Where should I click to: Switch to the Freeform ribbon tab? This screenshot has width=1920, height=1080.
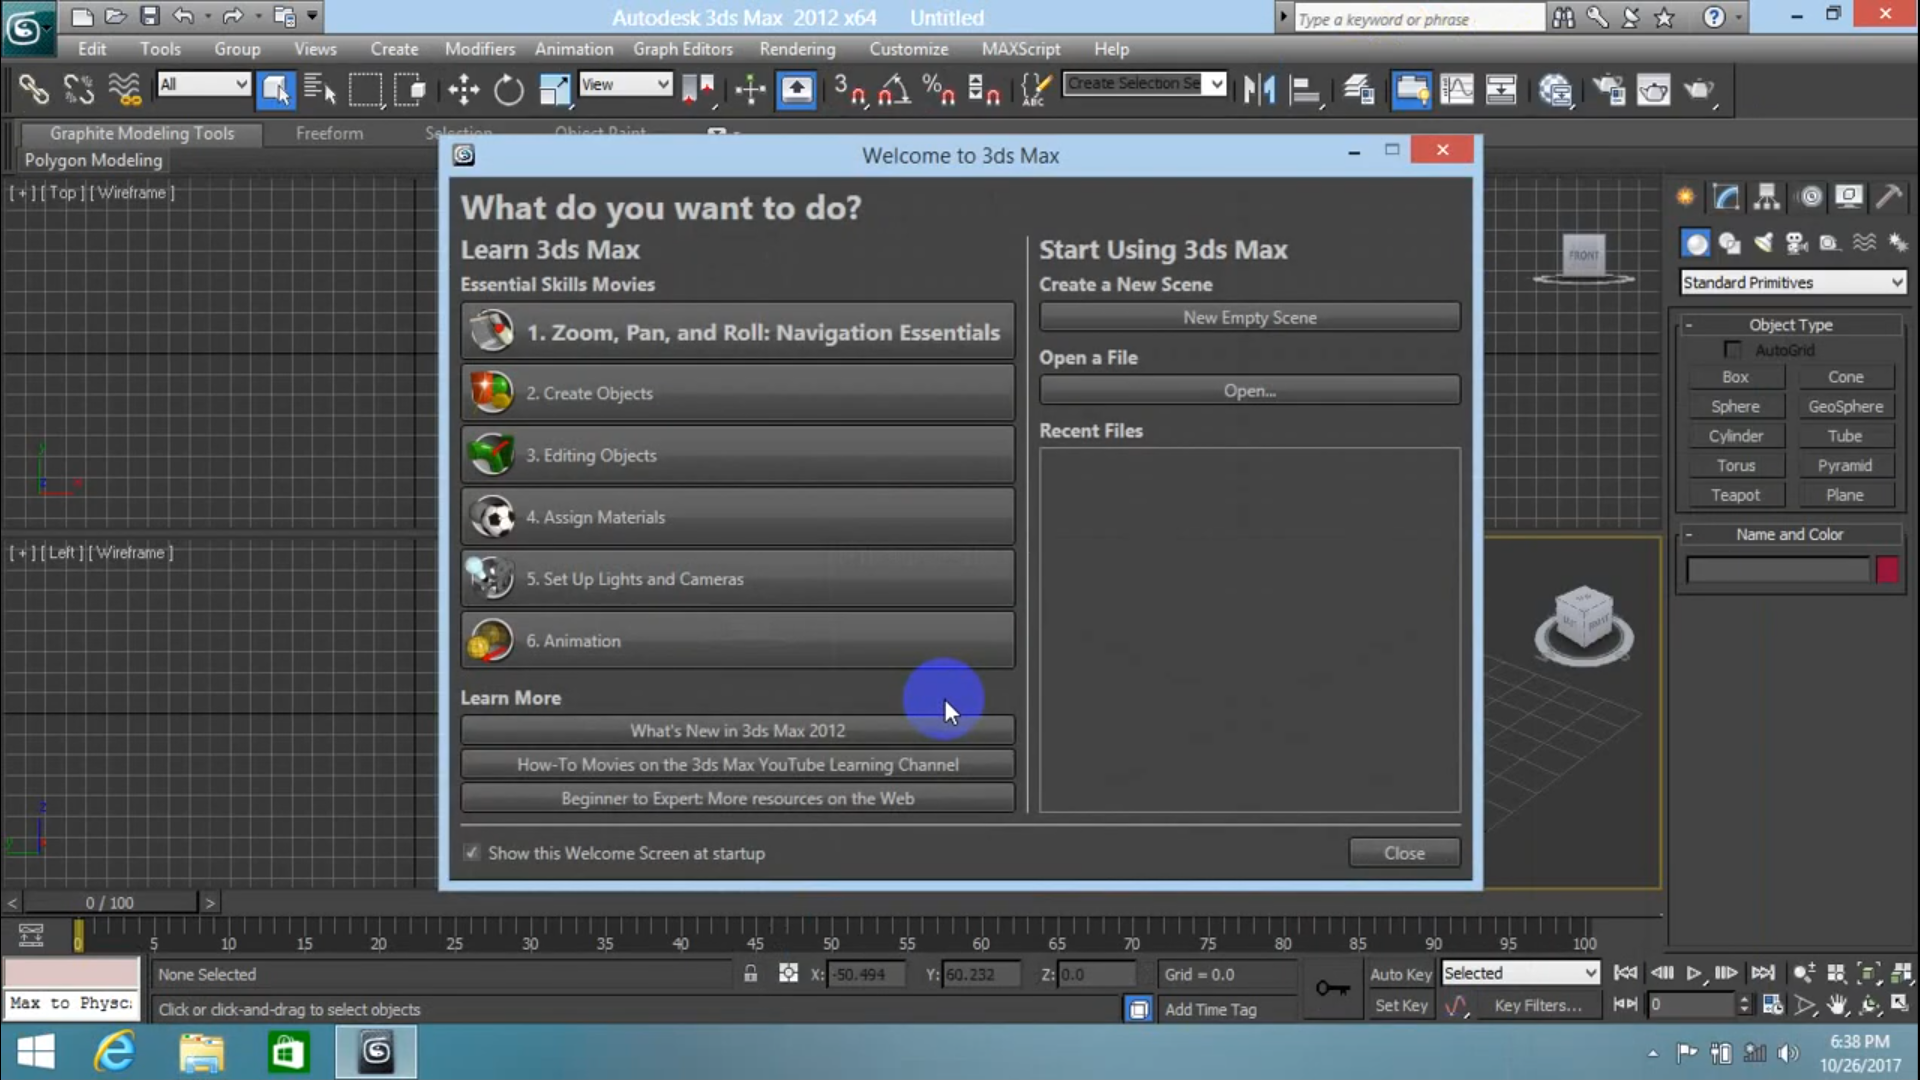[x=329, y=133]
